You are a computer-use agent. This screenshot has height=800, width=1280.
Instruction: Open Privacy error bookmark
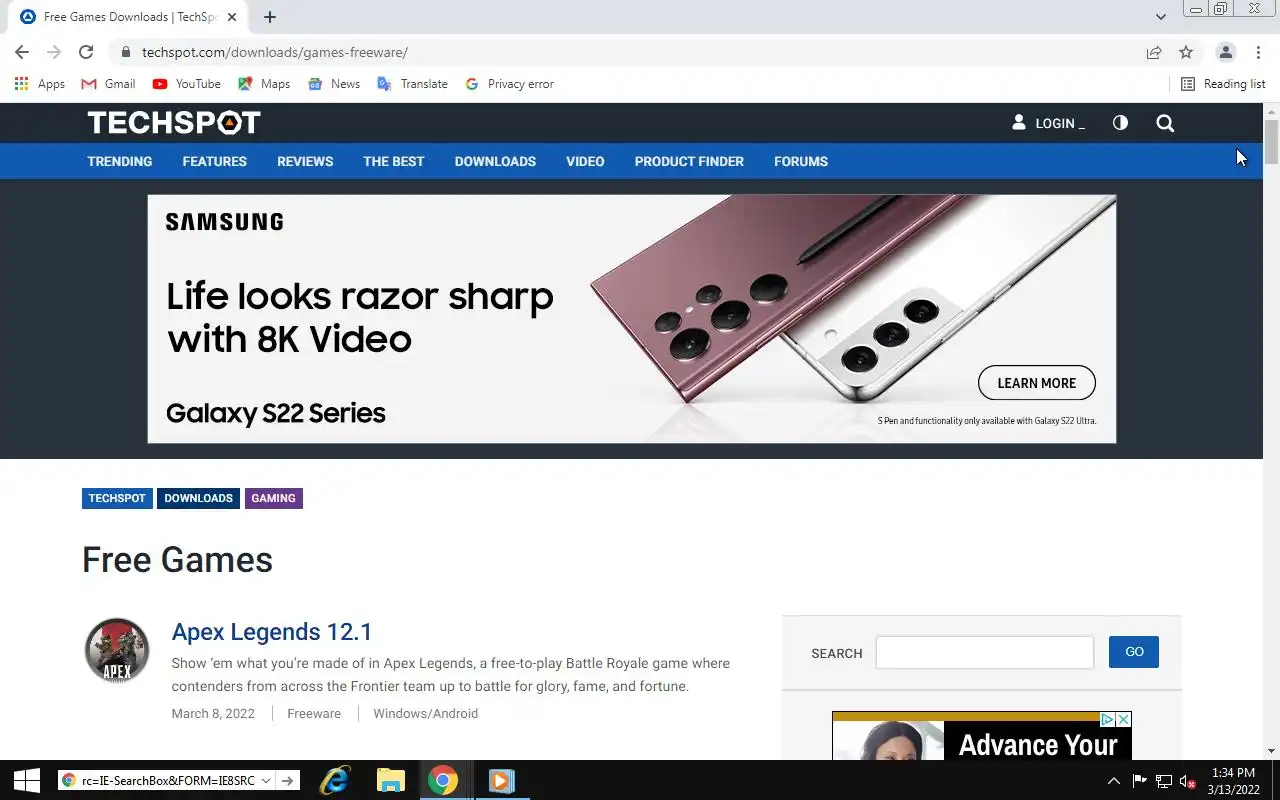coord(509,84)
